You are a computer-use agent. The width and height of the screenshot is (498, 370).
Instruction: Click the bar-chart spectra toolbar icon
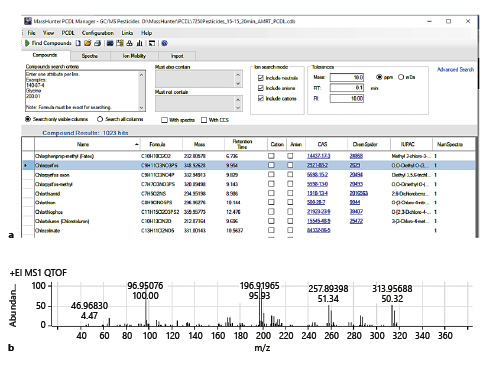[140, 43]
